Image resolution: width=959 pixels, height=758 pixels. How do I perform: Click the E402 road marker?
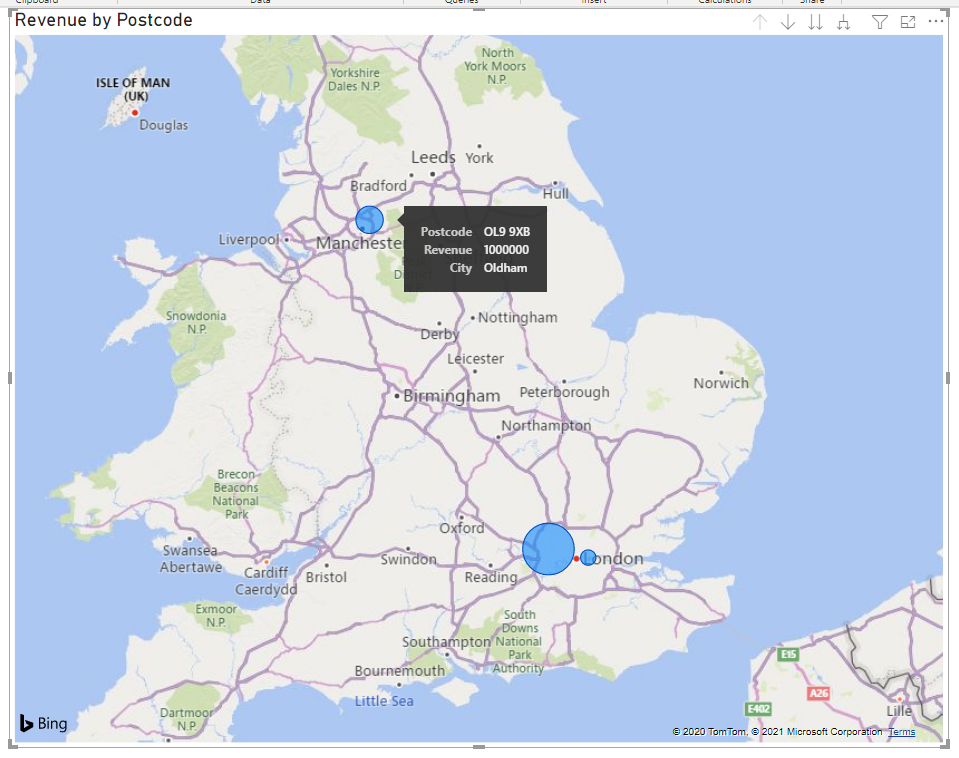tap(758, 708)
